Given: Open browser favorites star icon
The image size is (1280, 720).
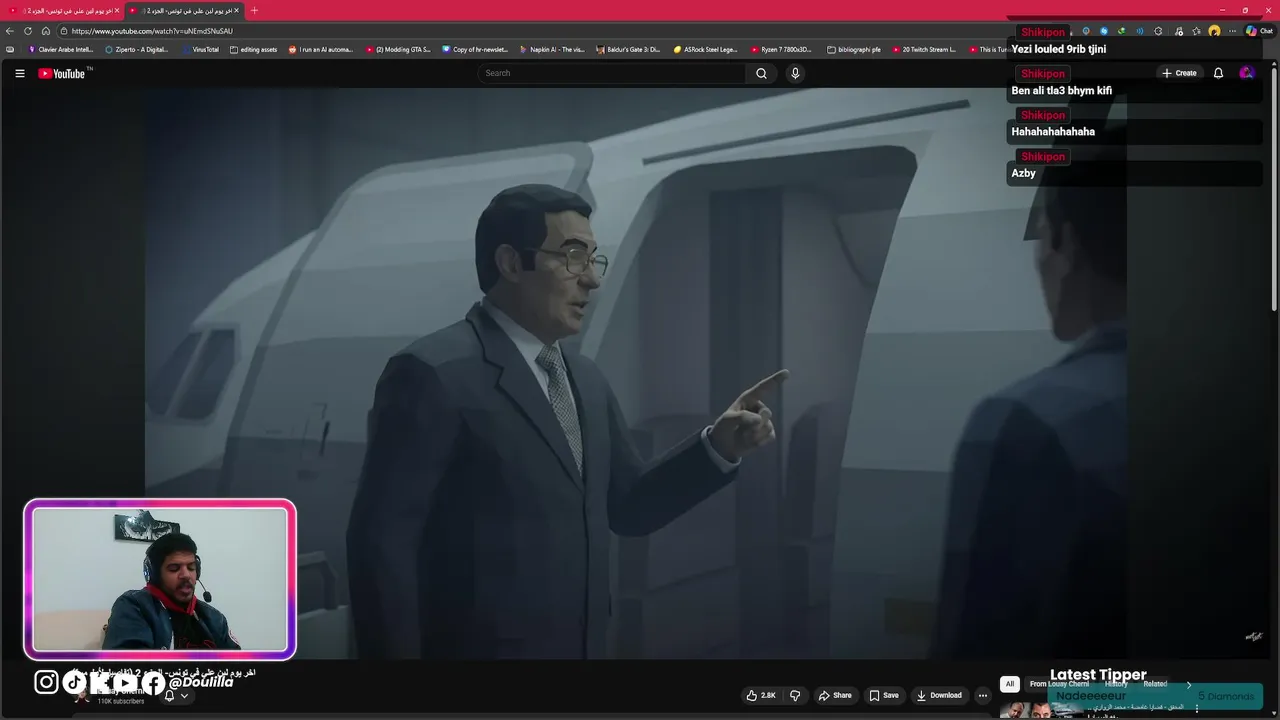Looking at the screenshot, I should click(x=1196, y=31).
